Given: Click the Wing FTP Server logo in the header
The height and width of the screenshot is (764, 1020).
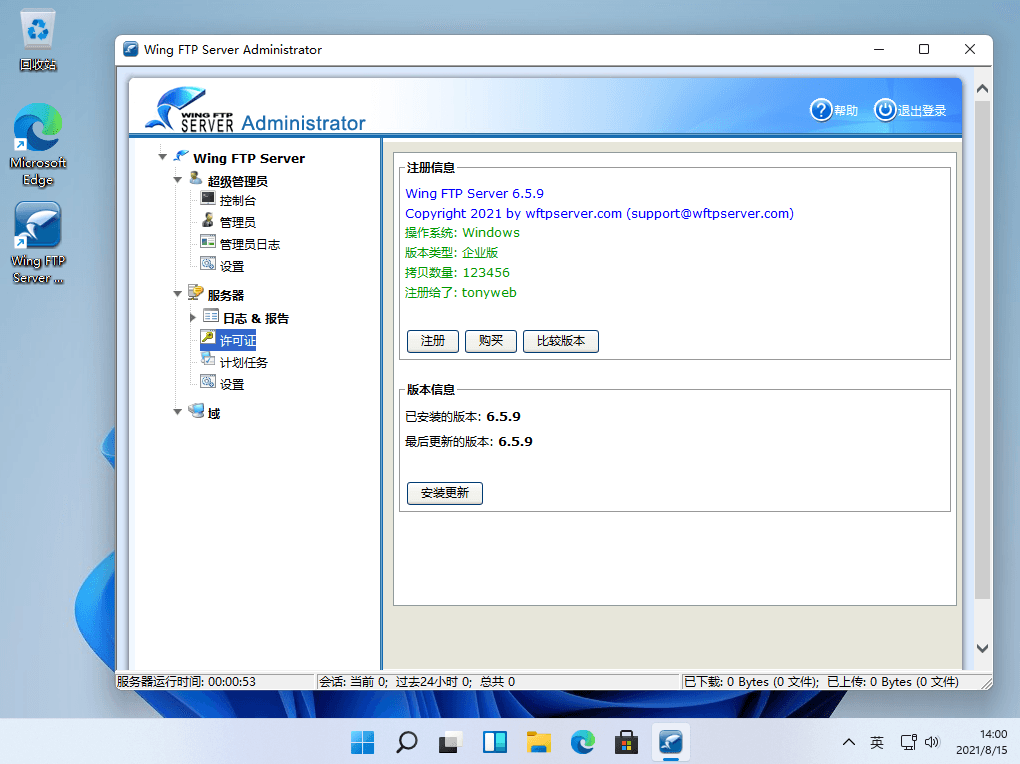Looking at the screenshot, I should 189,109.
